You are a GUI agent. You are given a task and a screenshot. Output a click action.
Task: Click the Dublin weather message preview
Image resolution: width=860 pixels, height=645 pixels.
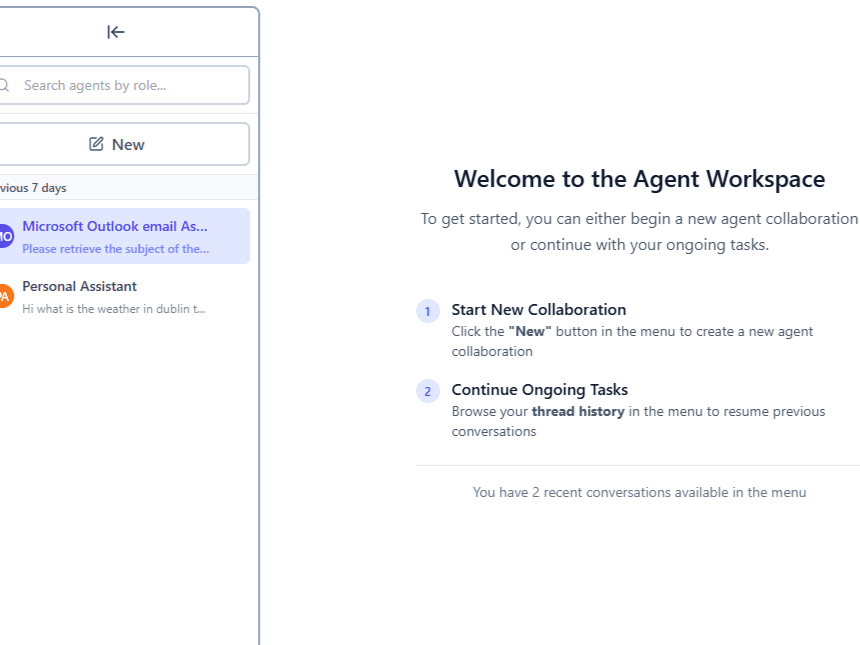click(x=114, y=309)
